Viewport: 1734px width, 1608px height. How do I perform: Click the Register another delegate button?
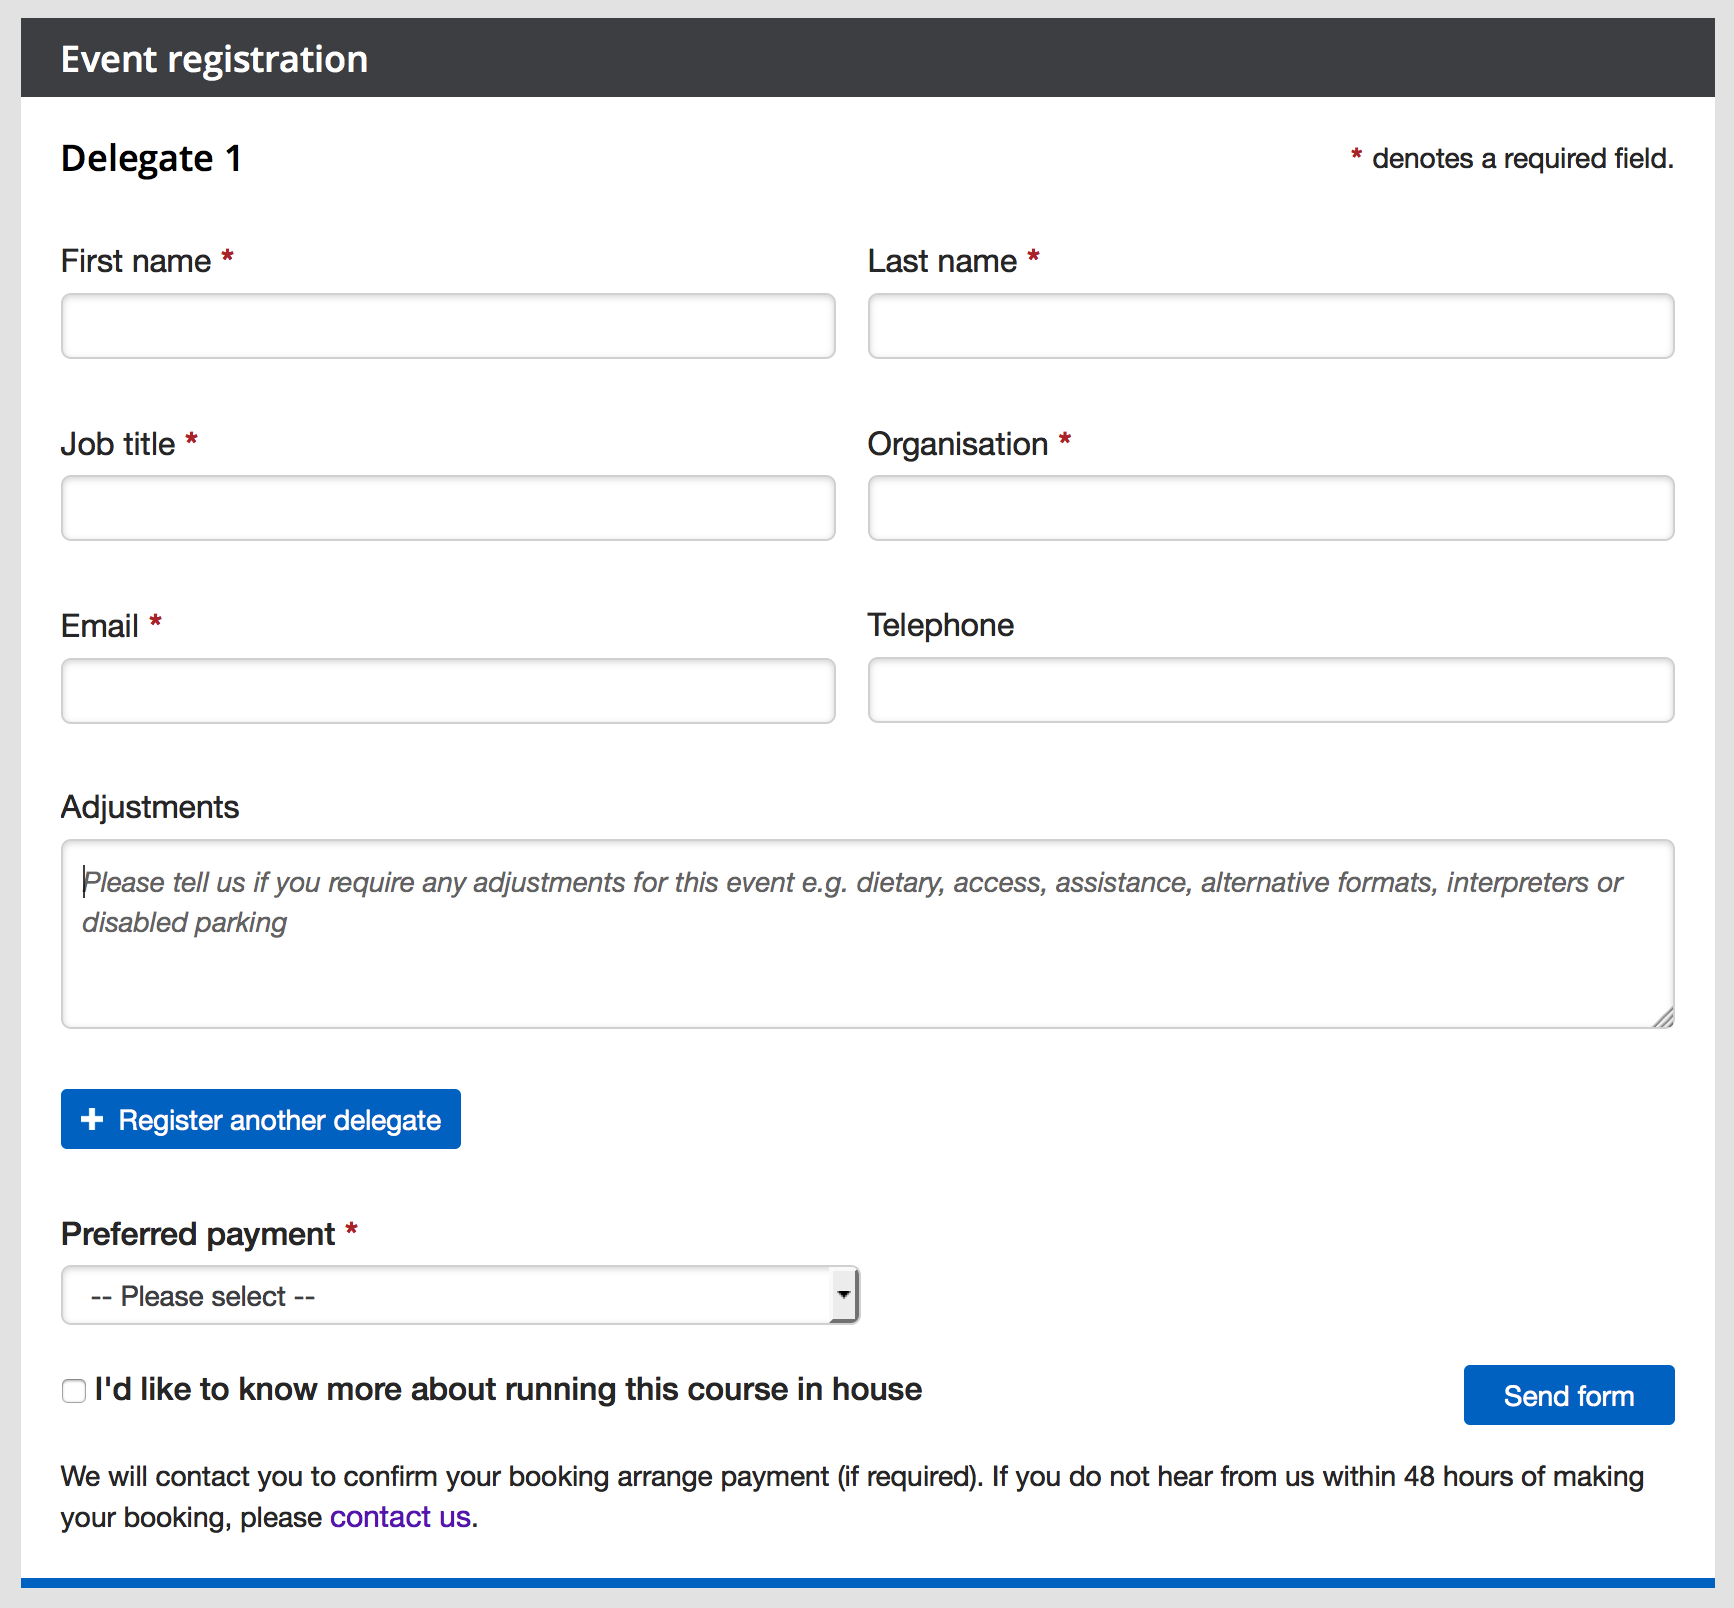pos(261,1119)
